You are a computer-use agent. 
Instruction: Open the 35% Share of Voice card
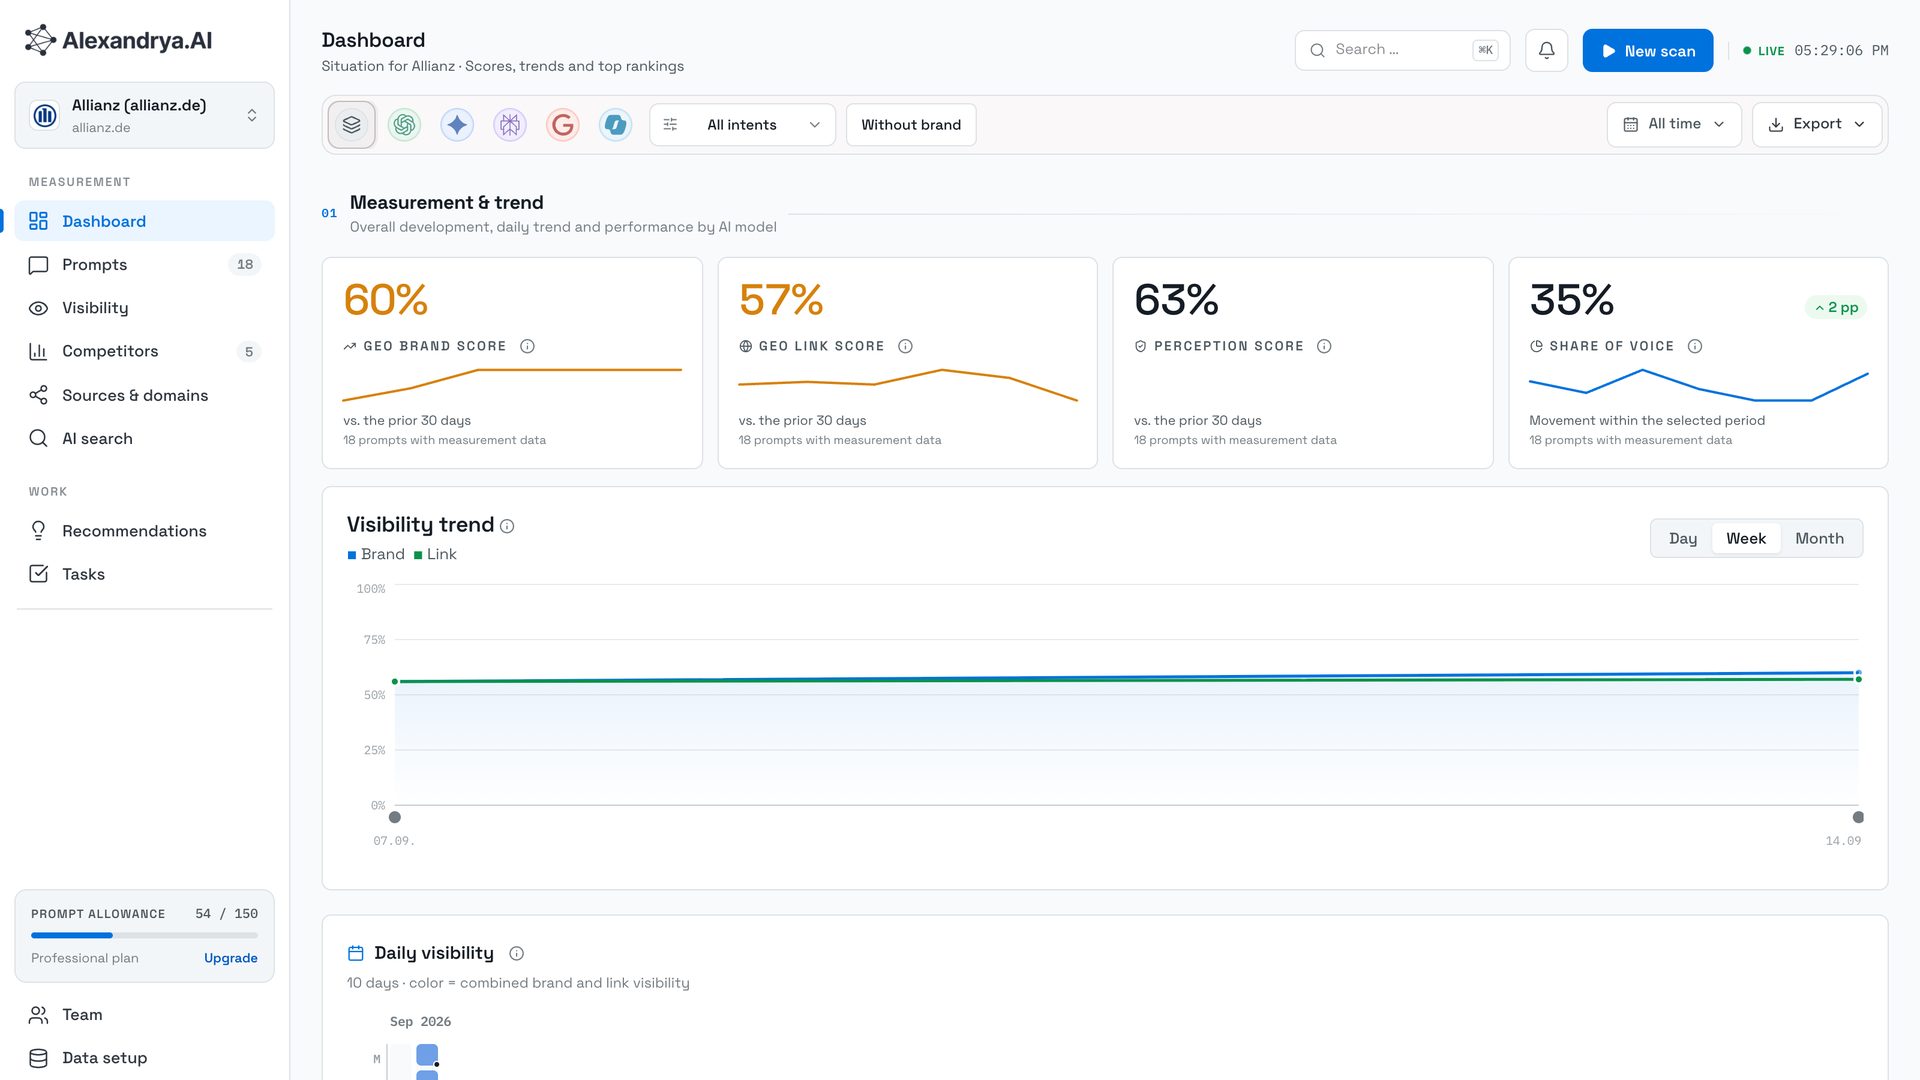point(1698,363)
